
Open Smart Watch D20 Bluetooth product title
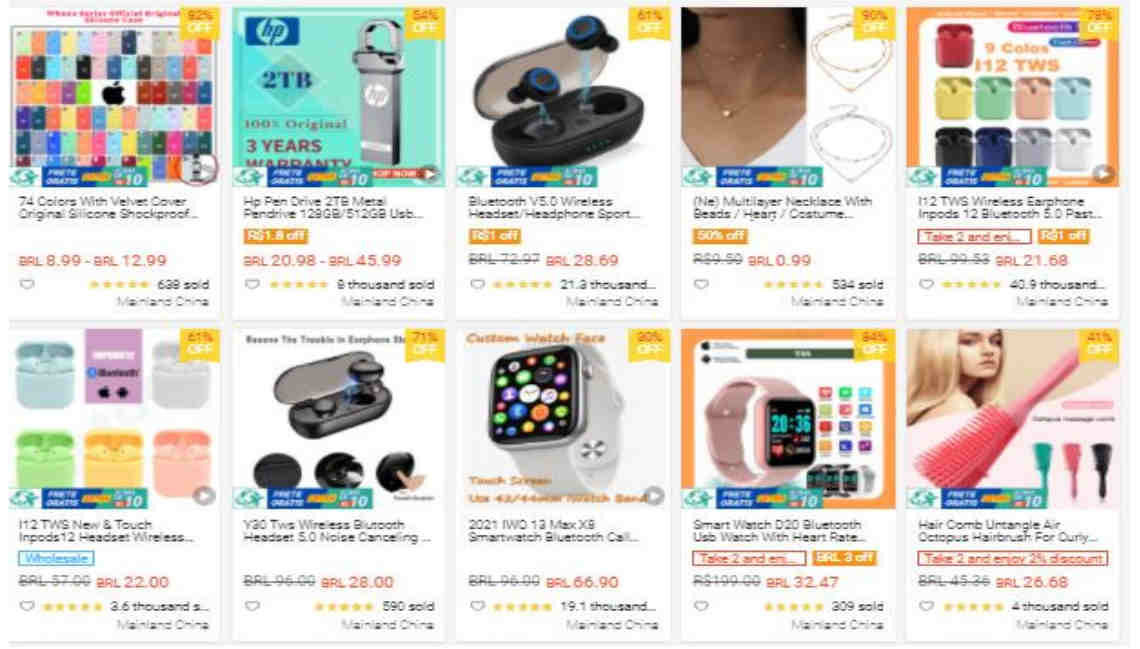click(x=779, y=531)
